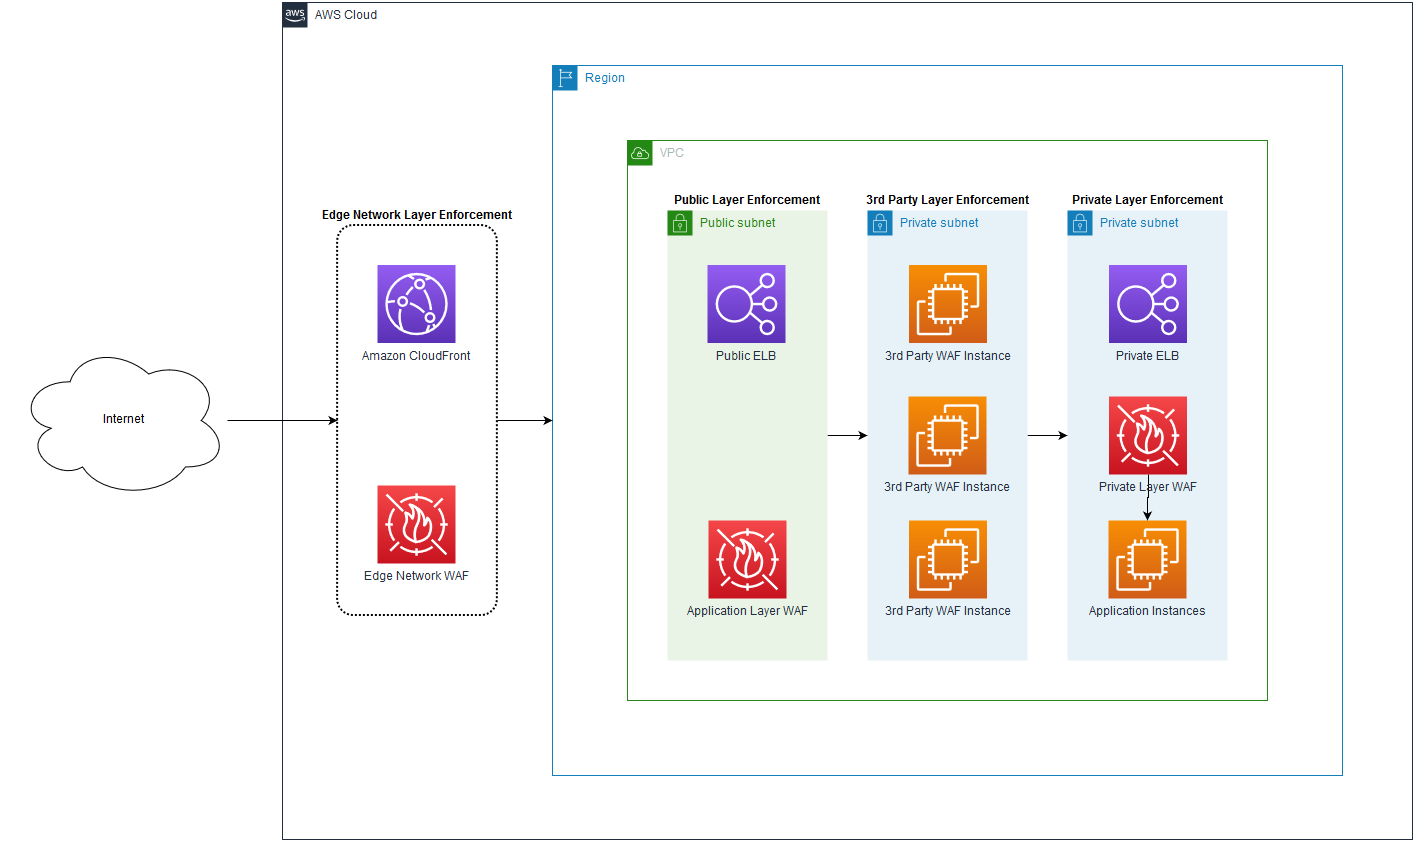Select the middle 3rd Party WAF Instance icon

(x=946, y=435)
